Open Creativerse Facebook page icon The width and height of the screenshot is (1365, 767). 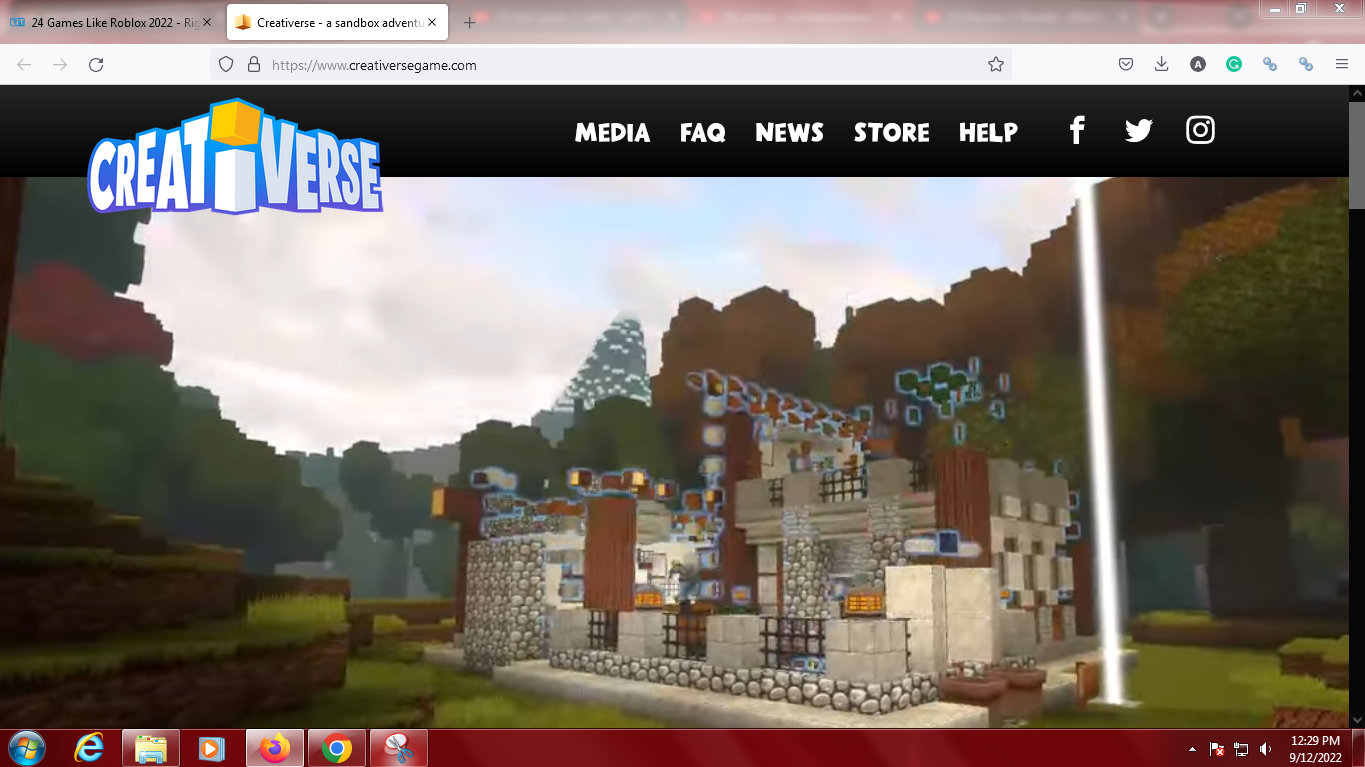(1077, 131)
